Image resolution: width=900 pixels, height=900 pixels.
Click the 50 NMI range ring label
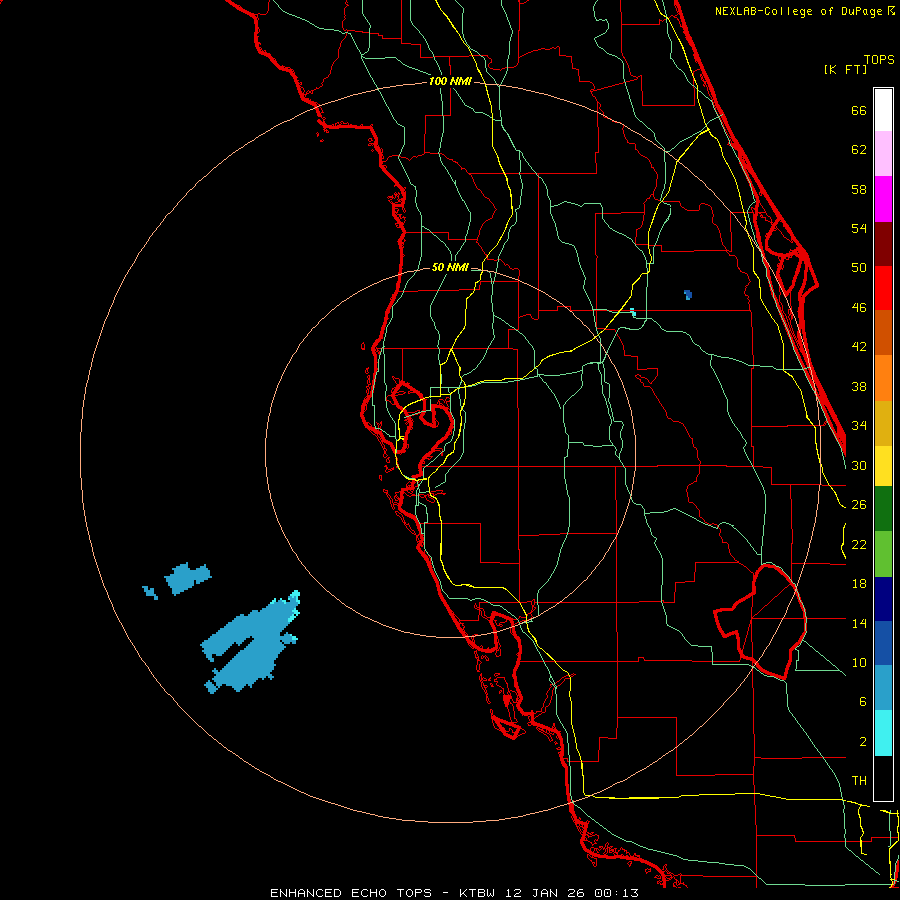(x=450, y=267)
